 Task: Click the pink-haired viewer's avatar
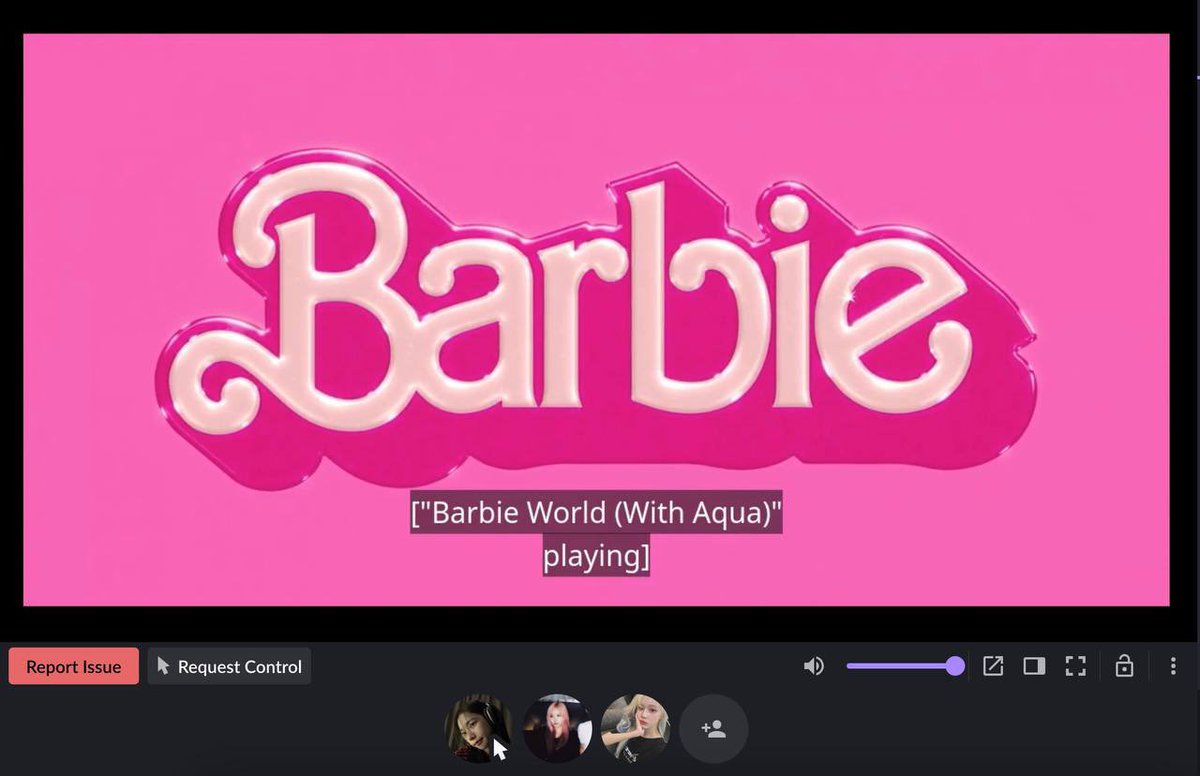pyautogui.click(x=557, y=729)
